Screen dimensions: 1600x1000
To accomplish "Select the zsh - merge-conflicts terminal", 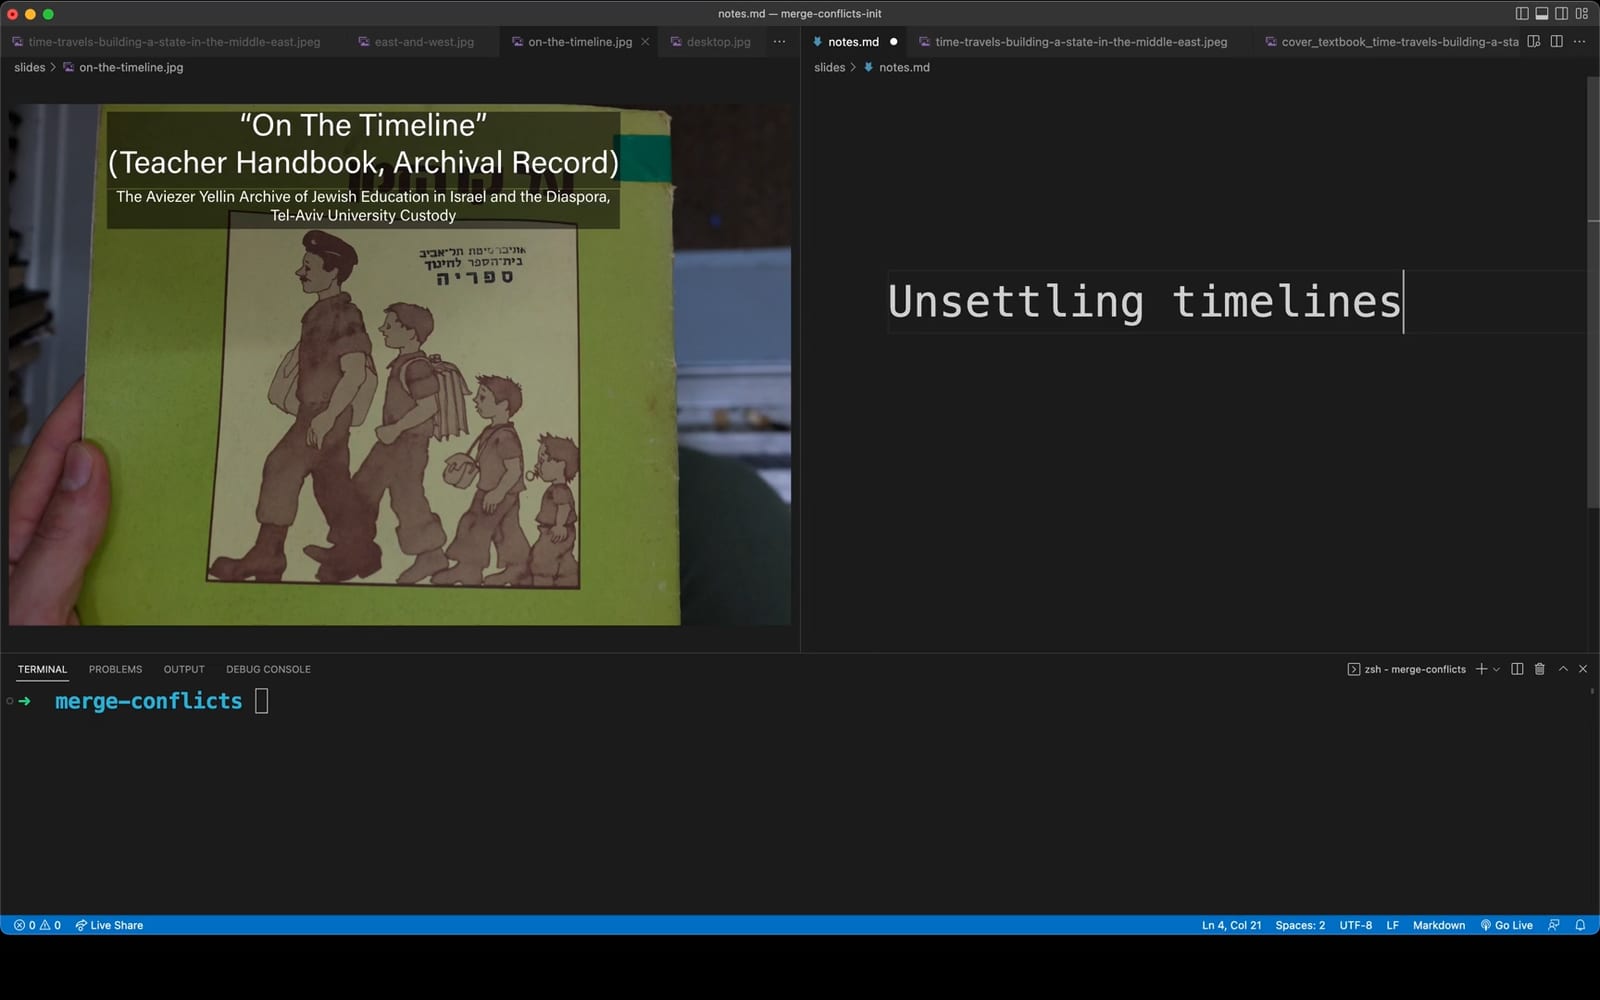I will tap(1406, 669).
